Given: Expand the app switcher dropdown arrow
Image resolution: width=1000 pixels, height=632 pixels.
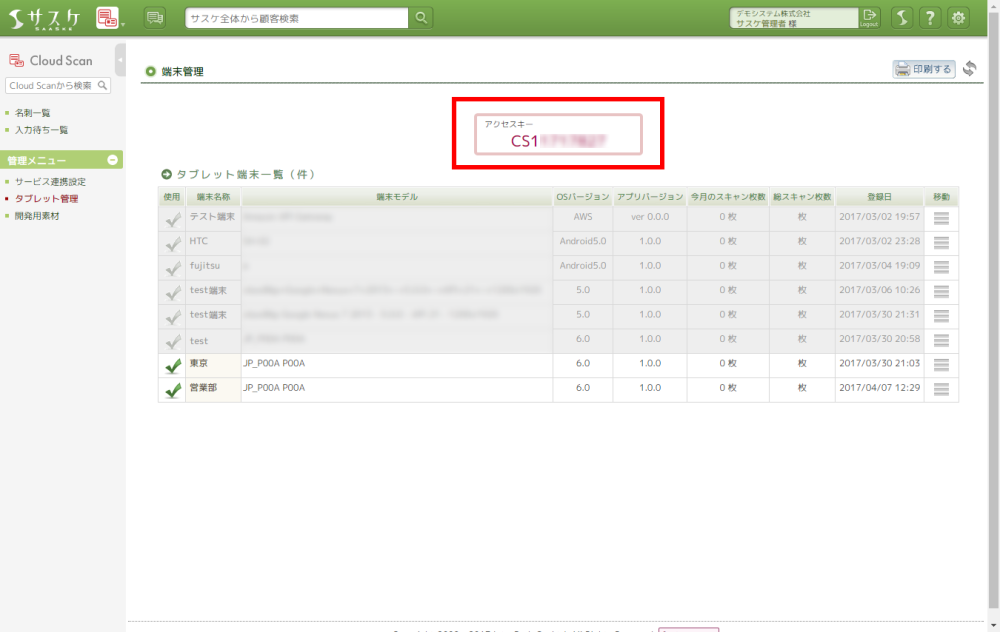Looking at the screenshot, I should click(x=123, y=22).
